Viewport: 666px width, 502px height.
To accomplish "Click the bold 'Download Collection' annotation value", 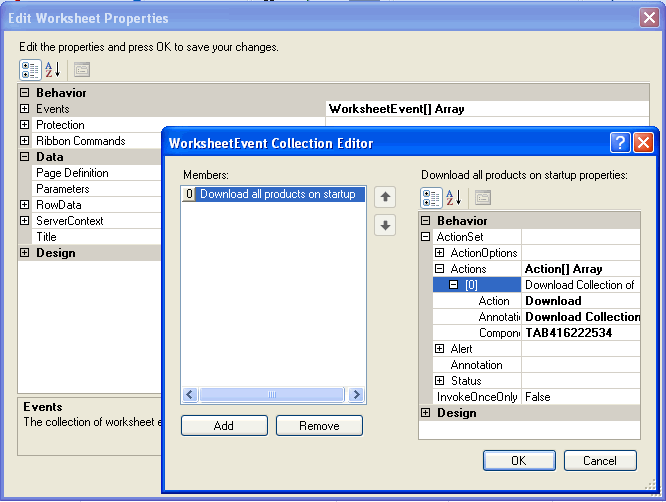I will coord(582,317).
